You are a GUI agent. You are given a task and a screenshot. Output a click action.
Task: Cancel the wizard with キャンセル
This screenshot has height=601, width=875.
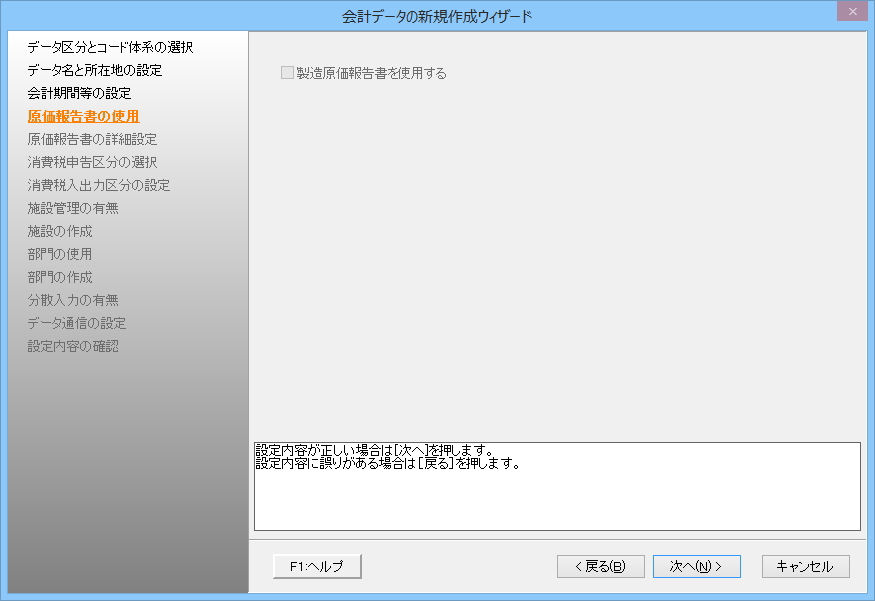[x=805, y=566]
